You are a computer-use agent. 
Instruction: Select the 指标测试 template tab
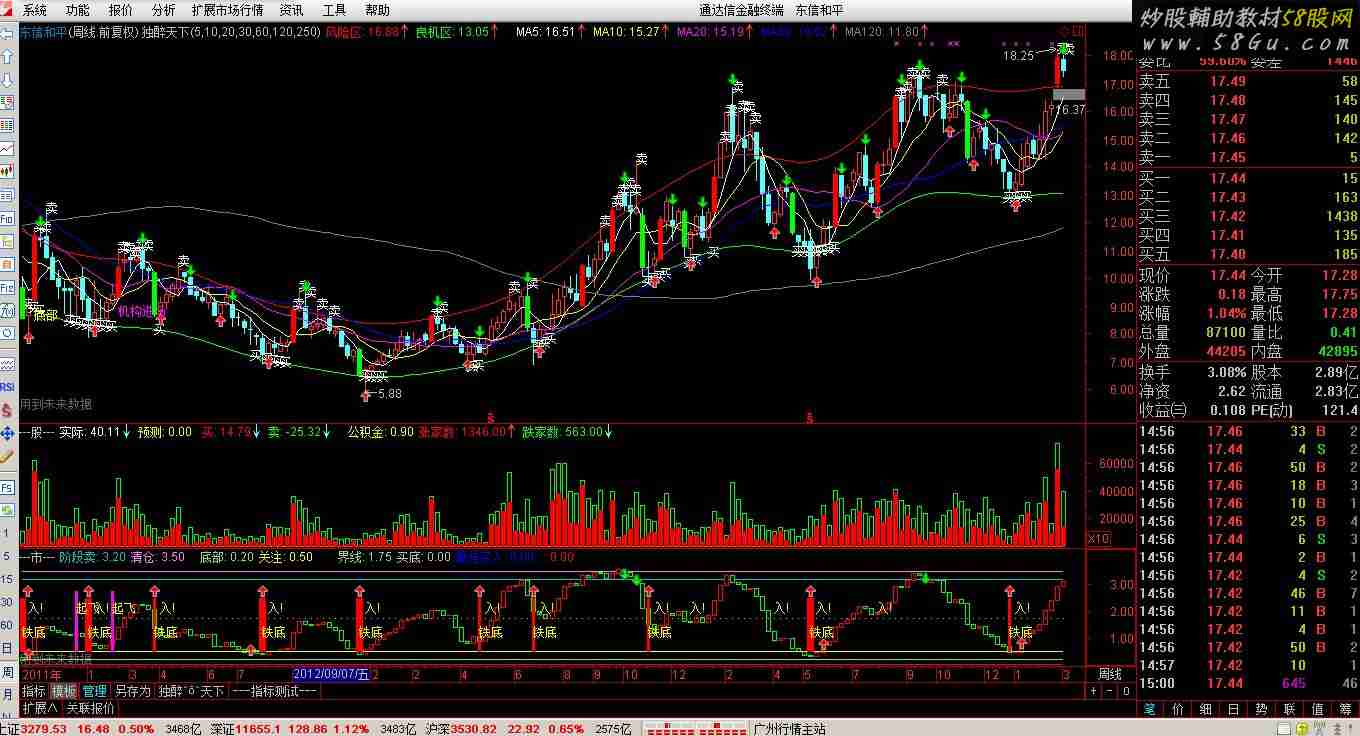tap(275, 691)
